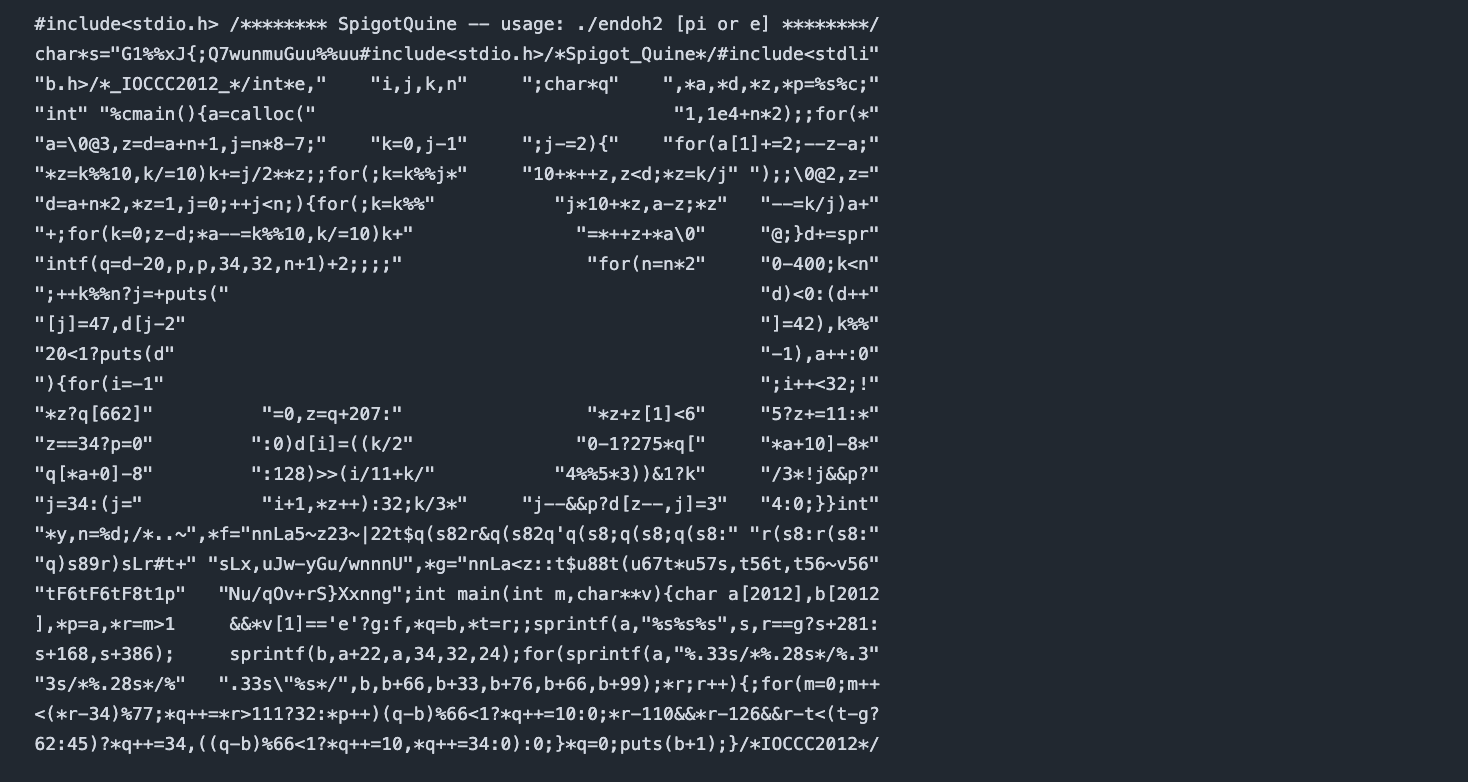The width and height of the screenshot is (1468, 782).
Task: Click the "1,1e4+n*2);;for(*" string
Action: [775, 114]
